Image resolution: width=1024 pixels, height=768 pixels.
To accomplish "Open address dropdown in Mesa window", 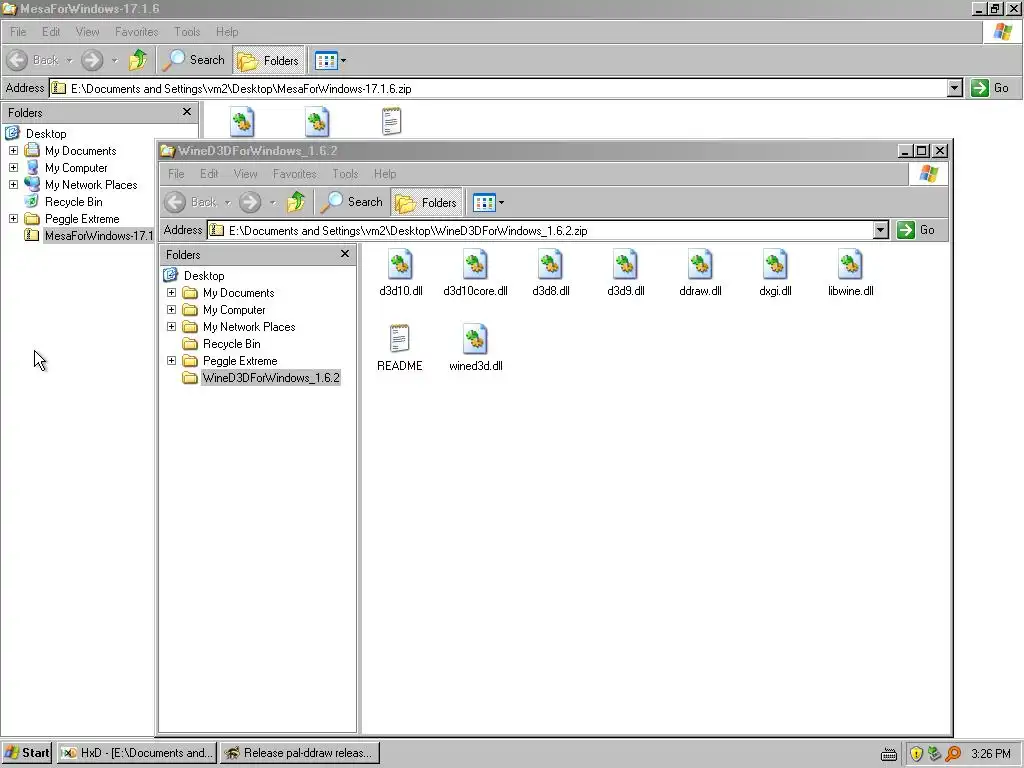I will [955, 88].
